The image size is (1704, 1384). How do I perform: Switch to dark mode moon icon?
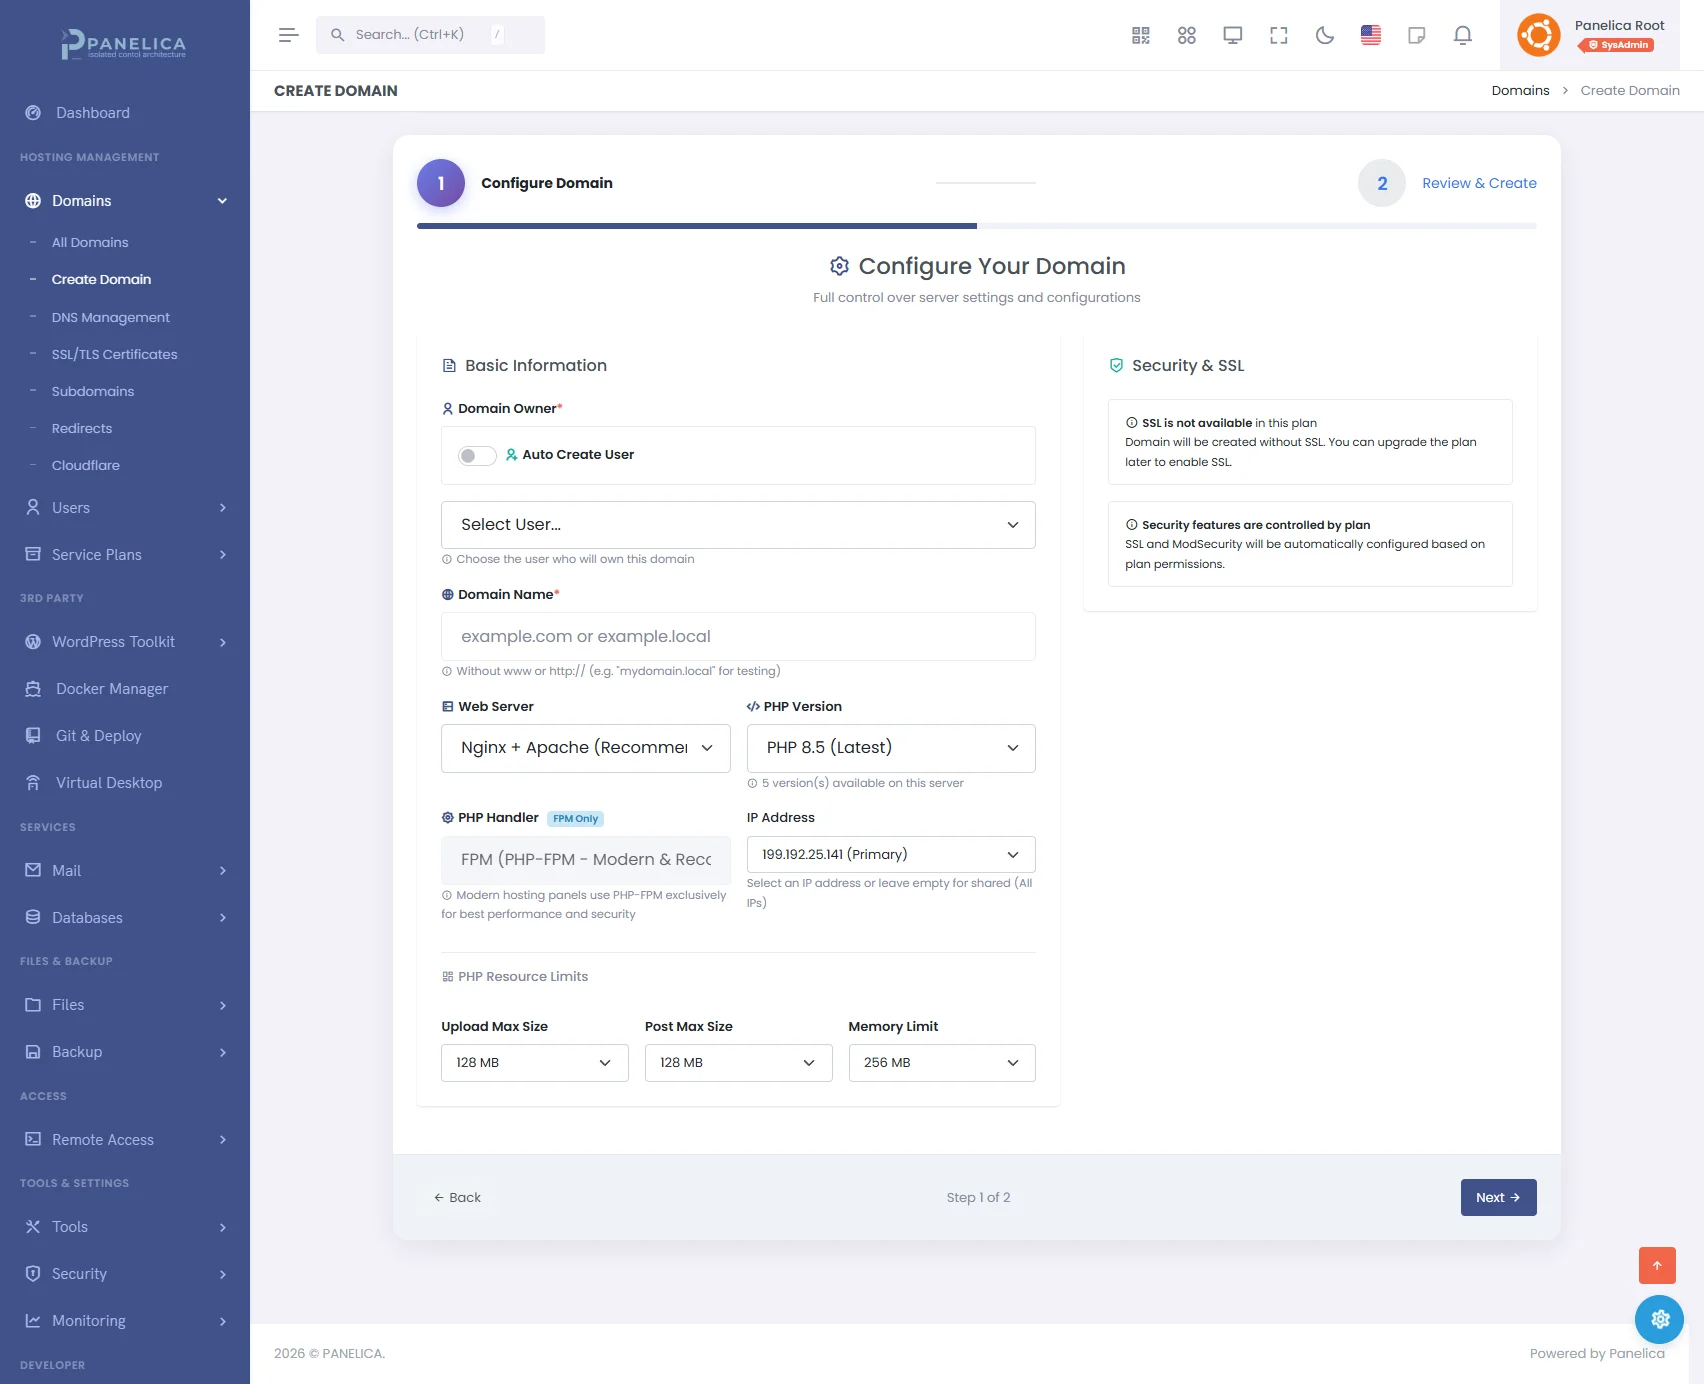[1324, 35]
